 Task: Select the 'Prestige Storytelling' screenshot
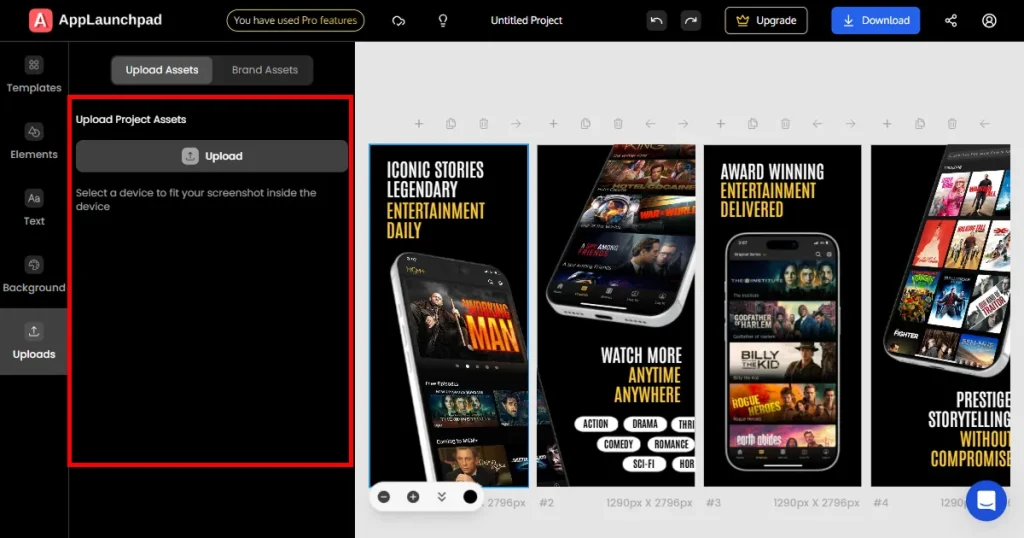[940, 315]
